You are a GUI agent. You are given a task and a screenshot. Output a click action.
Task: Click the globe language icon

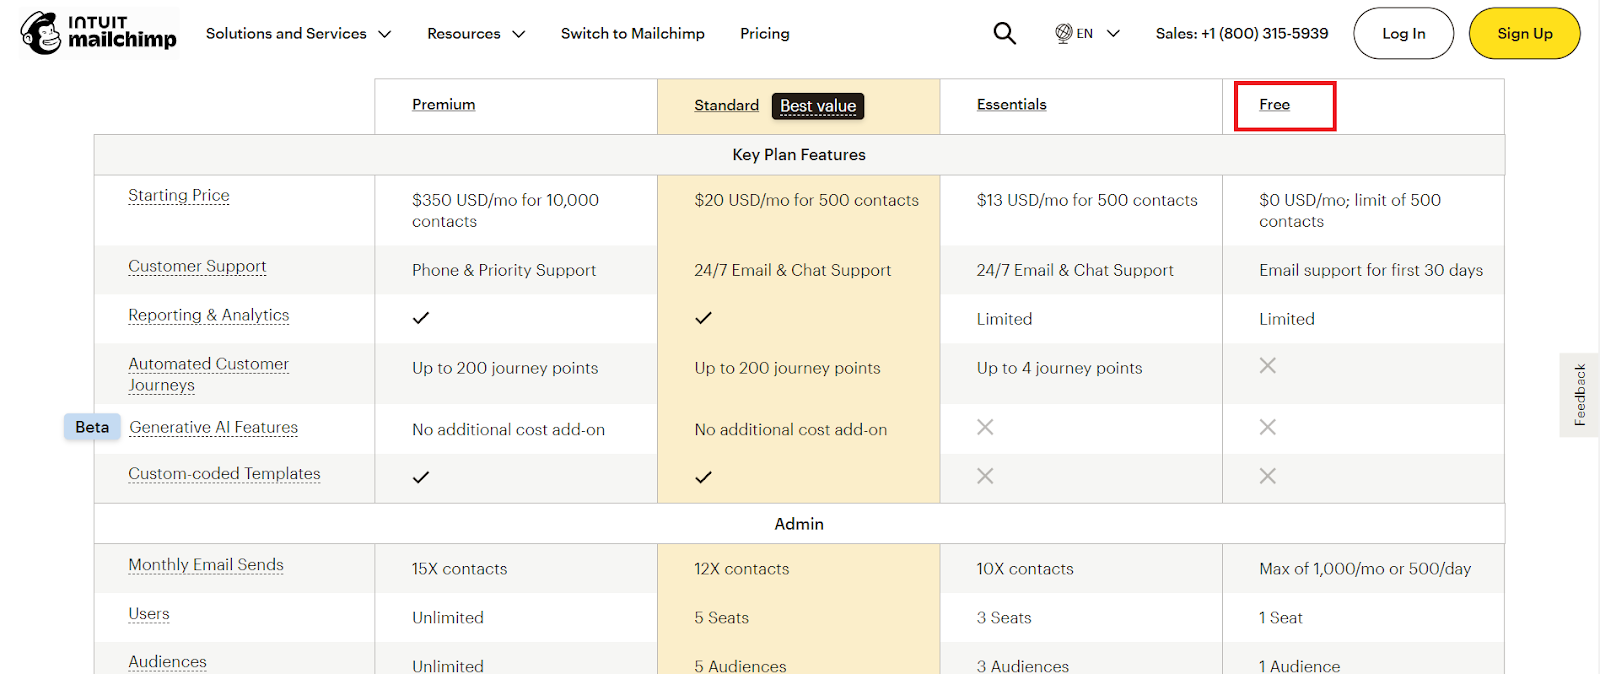[x=1064, y=33]
